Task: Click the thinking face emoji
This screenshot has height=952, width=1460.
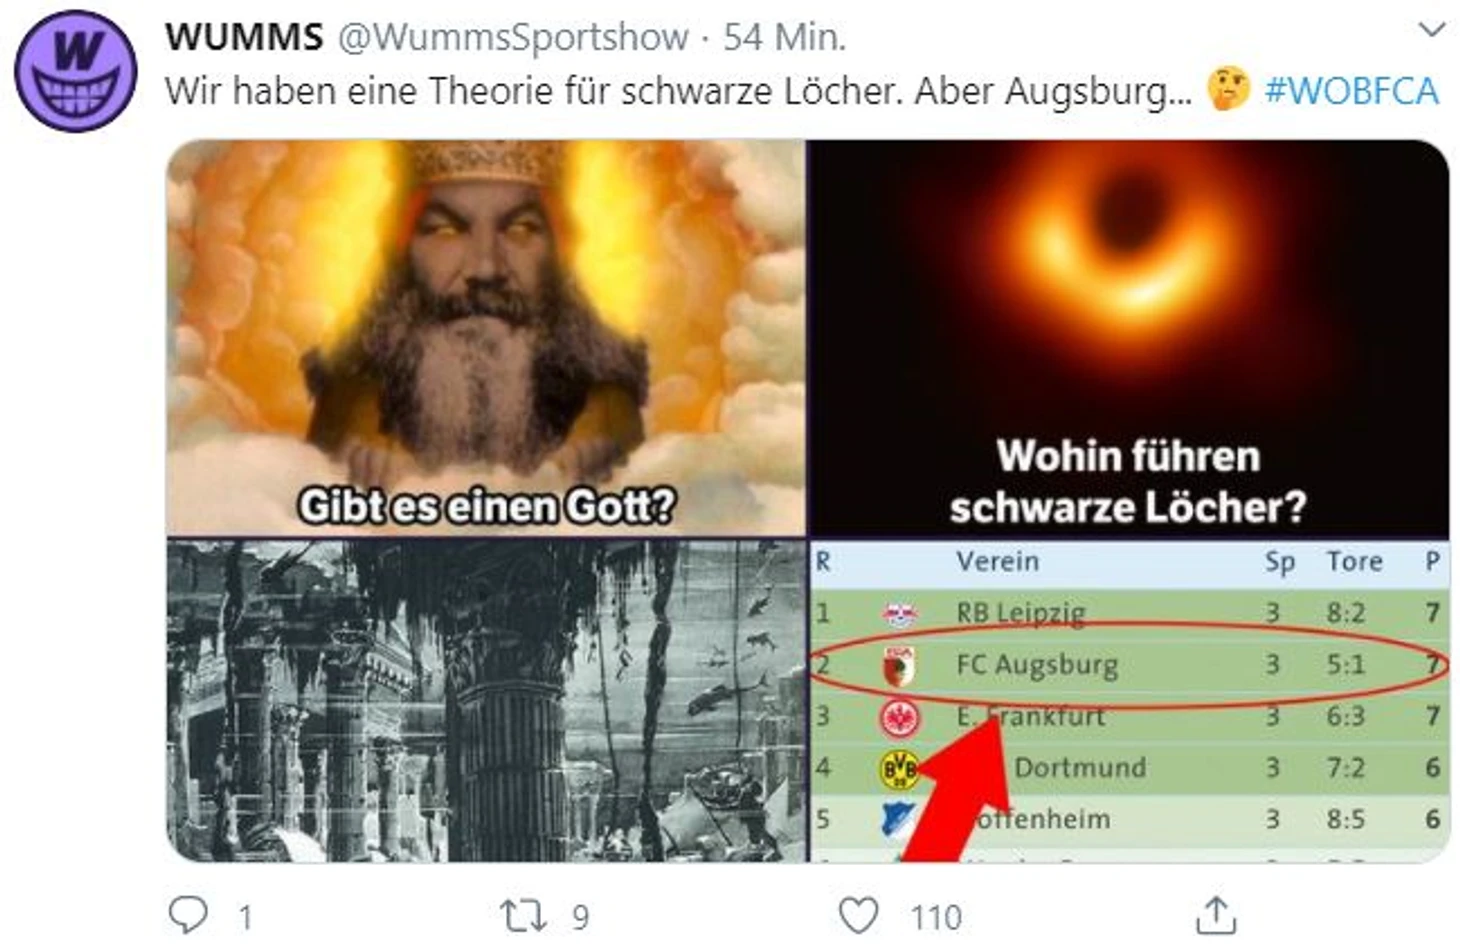Action: point(1228,89)
